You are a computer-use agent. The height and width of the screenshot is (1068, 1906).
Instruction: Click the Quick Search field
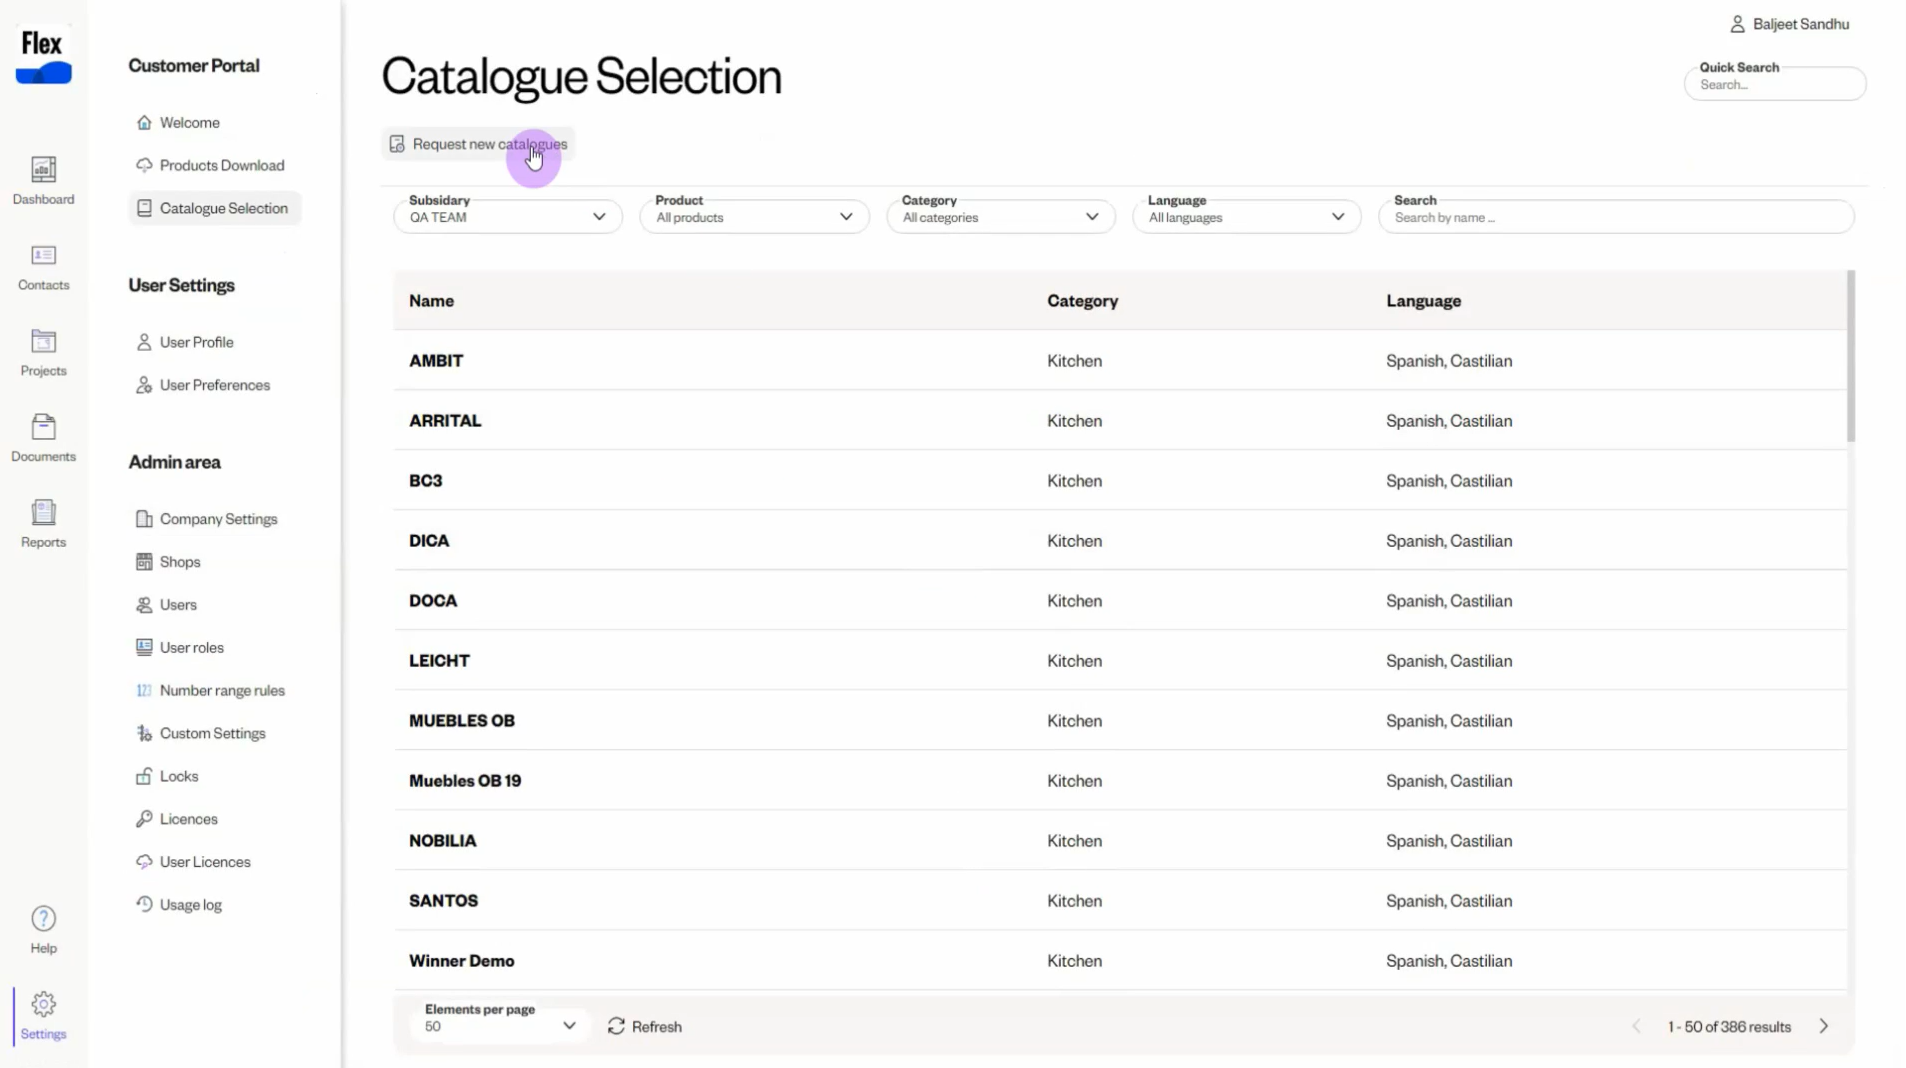1775,83
